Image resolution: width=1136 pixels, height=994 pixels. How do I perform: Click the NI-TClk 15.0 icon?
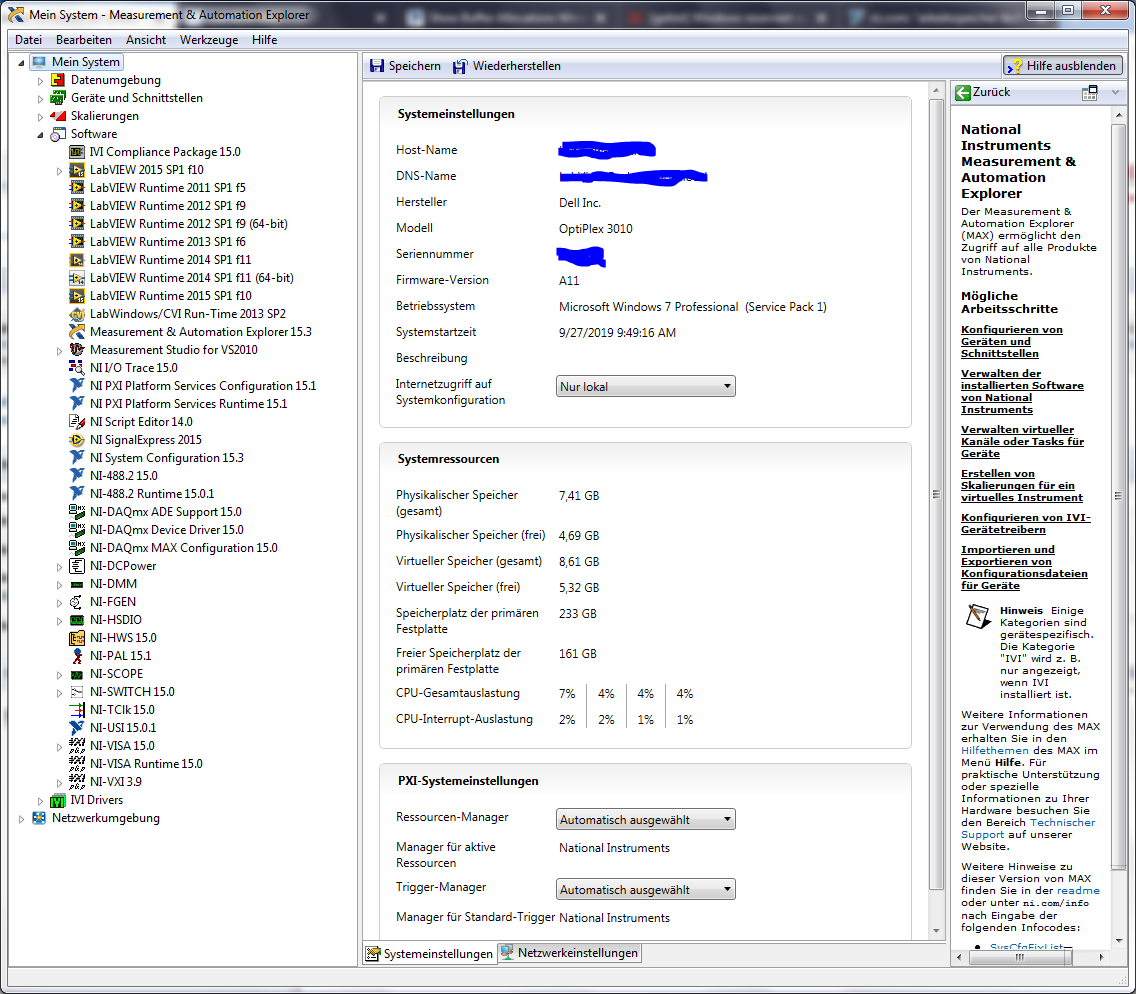(77, 710)
